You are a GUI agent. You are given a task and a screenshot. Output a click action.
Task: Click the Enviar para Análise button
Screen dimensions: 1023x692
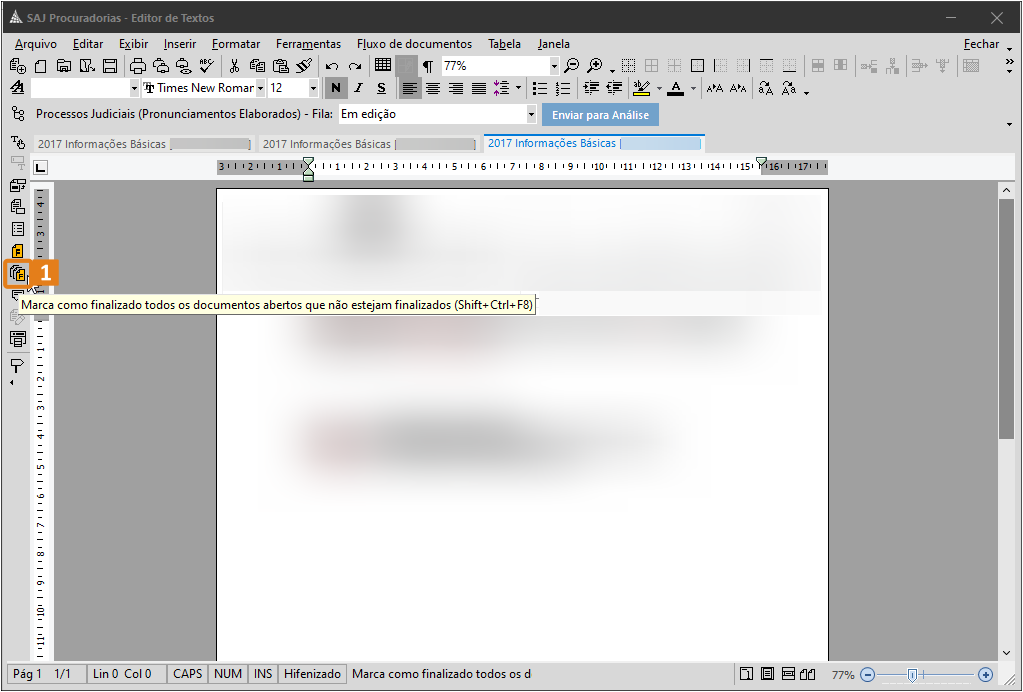[600, 114]
